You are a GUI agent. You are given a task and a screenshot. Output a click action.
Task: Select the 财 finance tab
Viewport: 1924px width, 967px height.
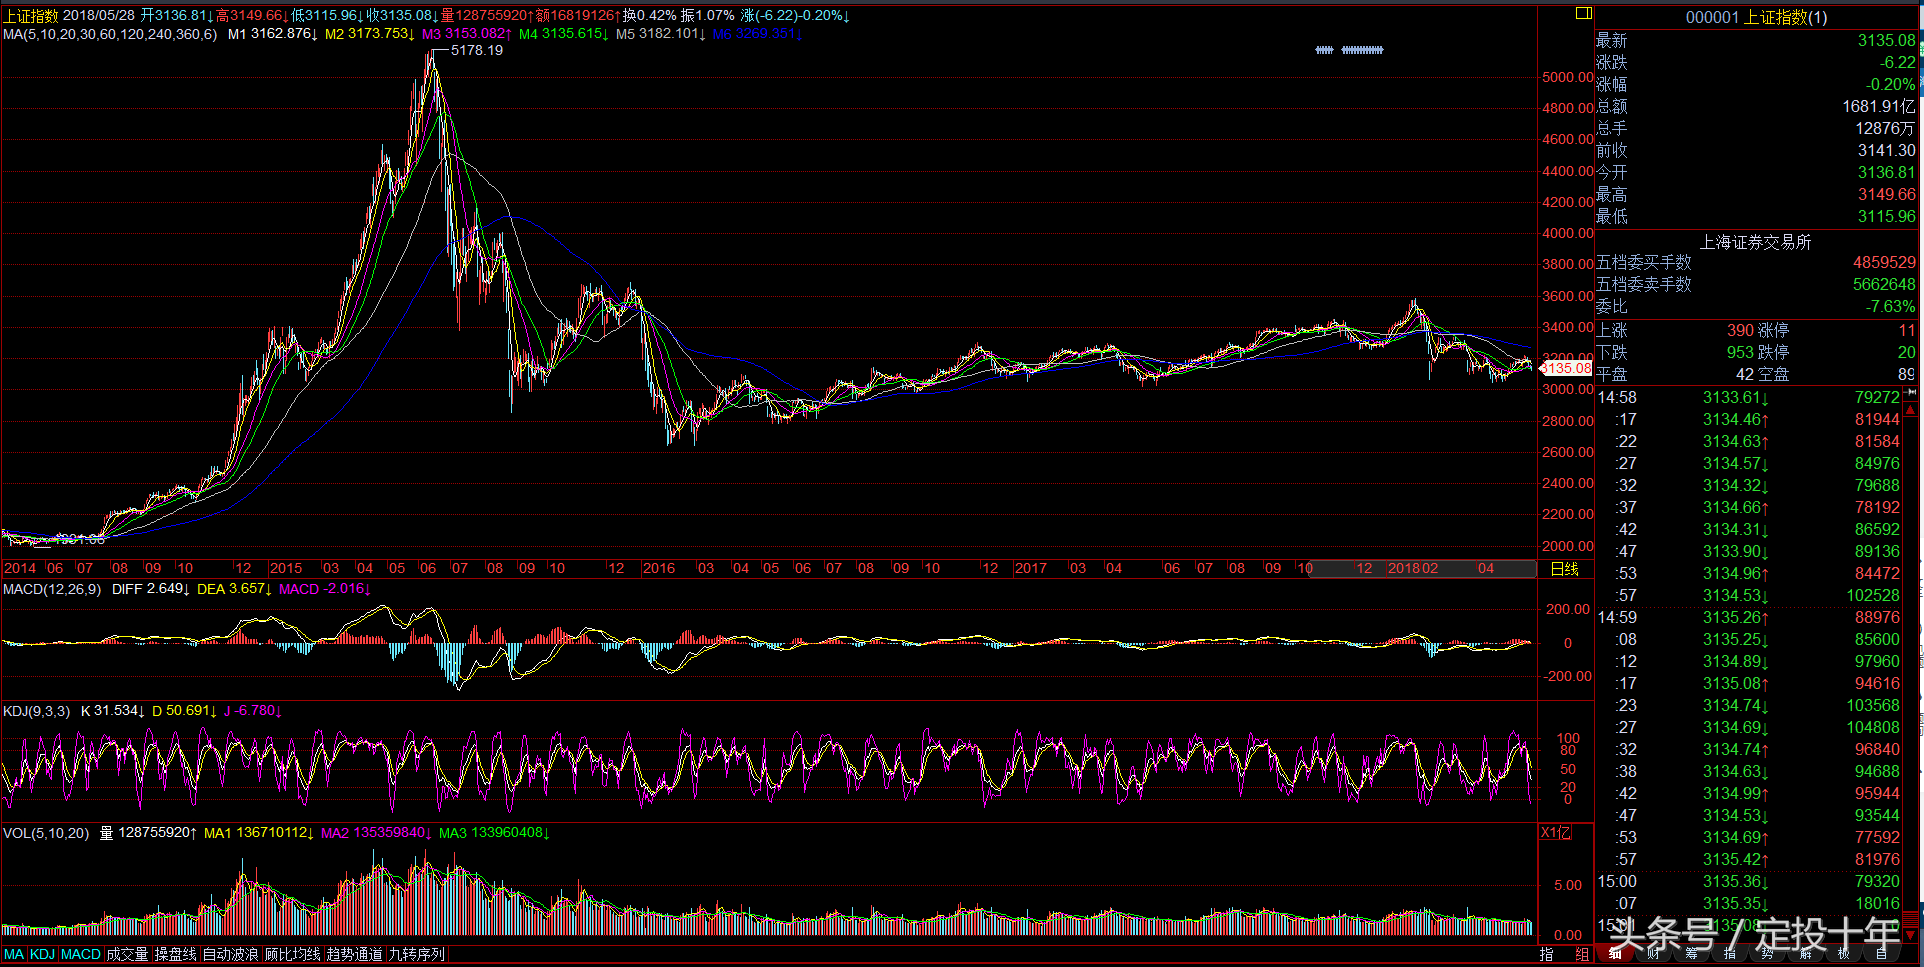tap(1653, 953)
